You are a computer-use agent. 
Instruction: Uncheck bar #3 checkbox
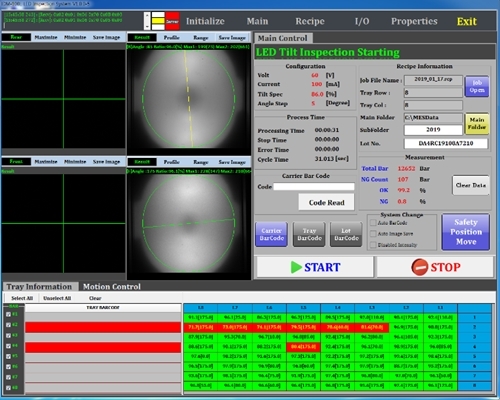pos(8,335)
